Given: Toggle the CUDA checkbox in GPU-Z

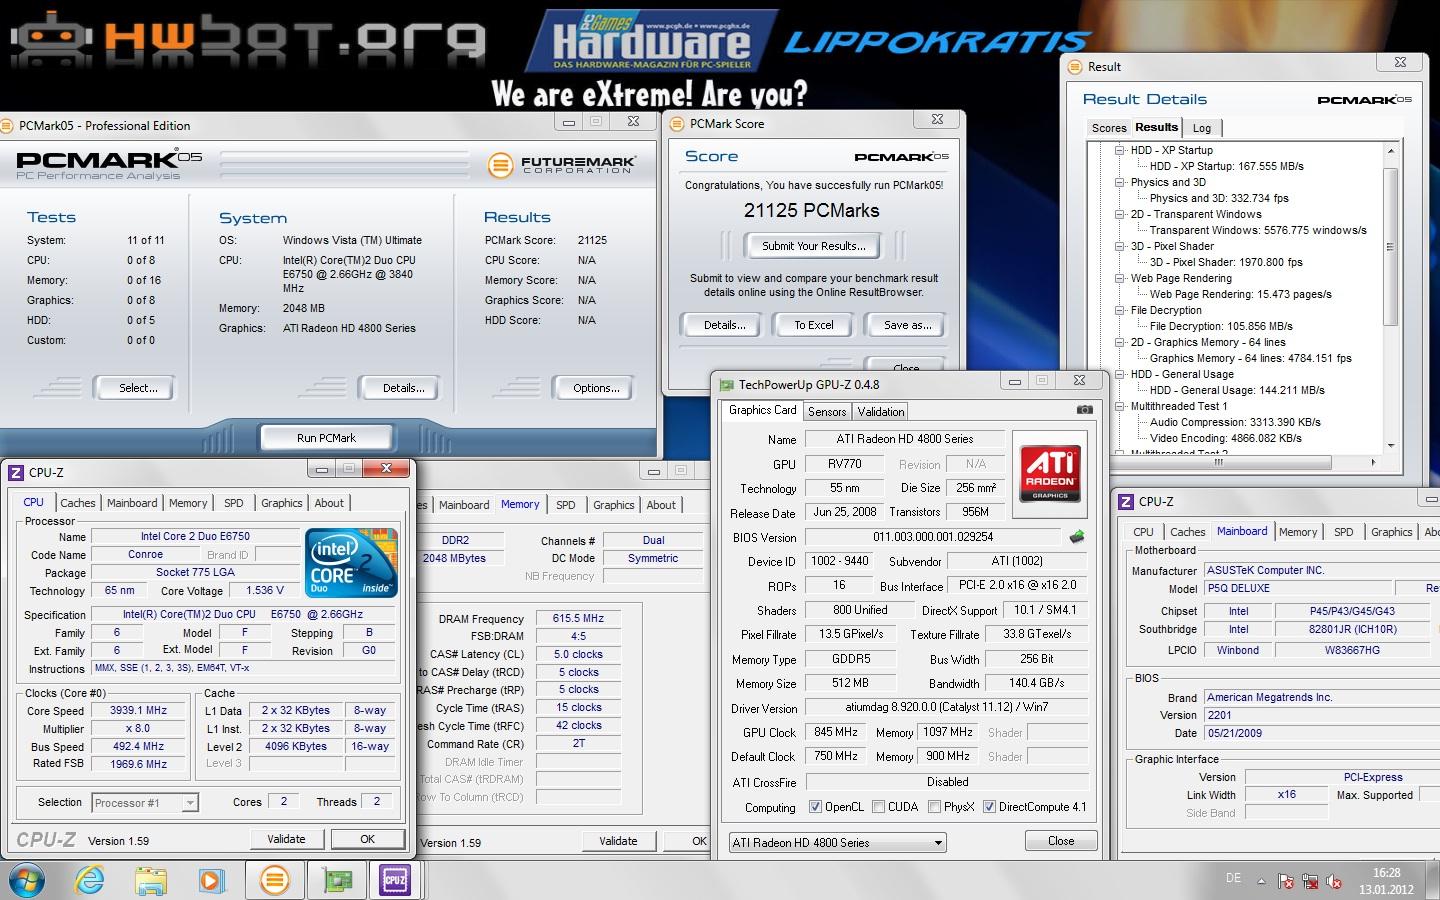Looking at the screenshot, I should click(x=878, y=807).
